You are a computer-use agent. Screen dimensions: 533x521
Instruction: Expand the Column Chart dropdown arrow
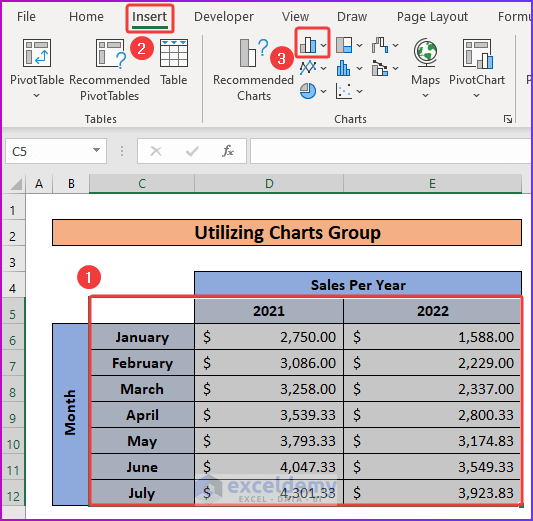click(324, 45)
